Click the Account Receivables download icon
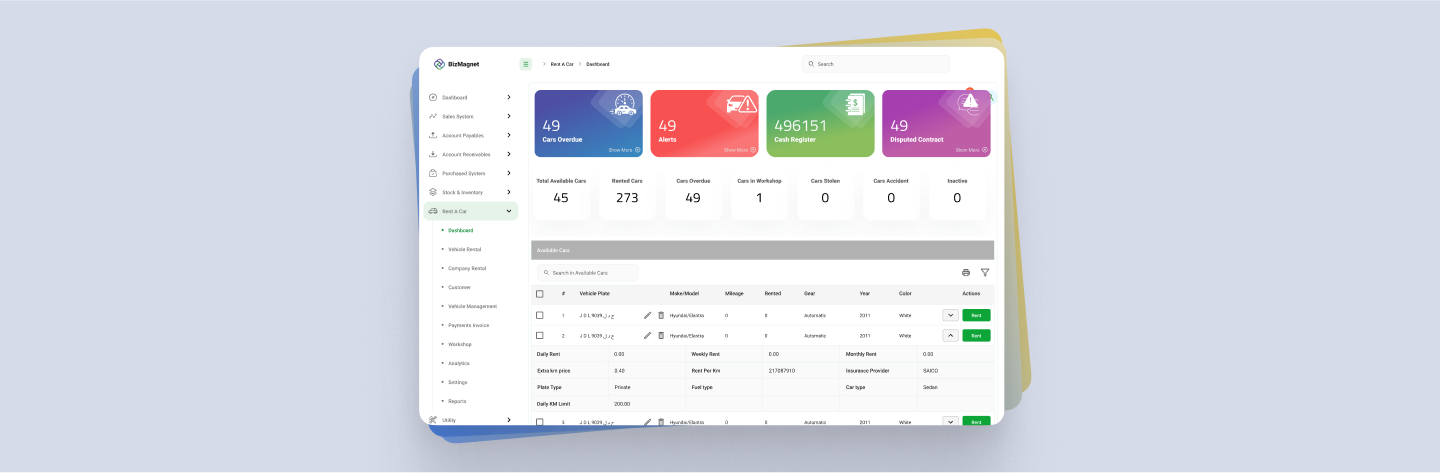Image resolution: width=1441 pixels, height=473 pixels. click(433, 154)
